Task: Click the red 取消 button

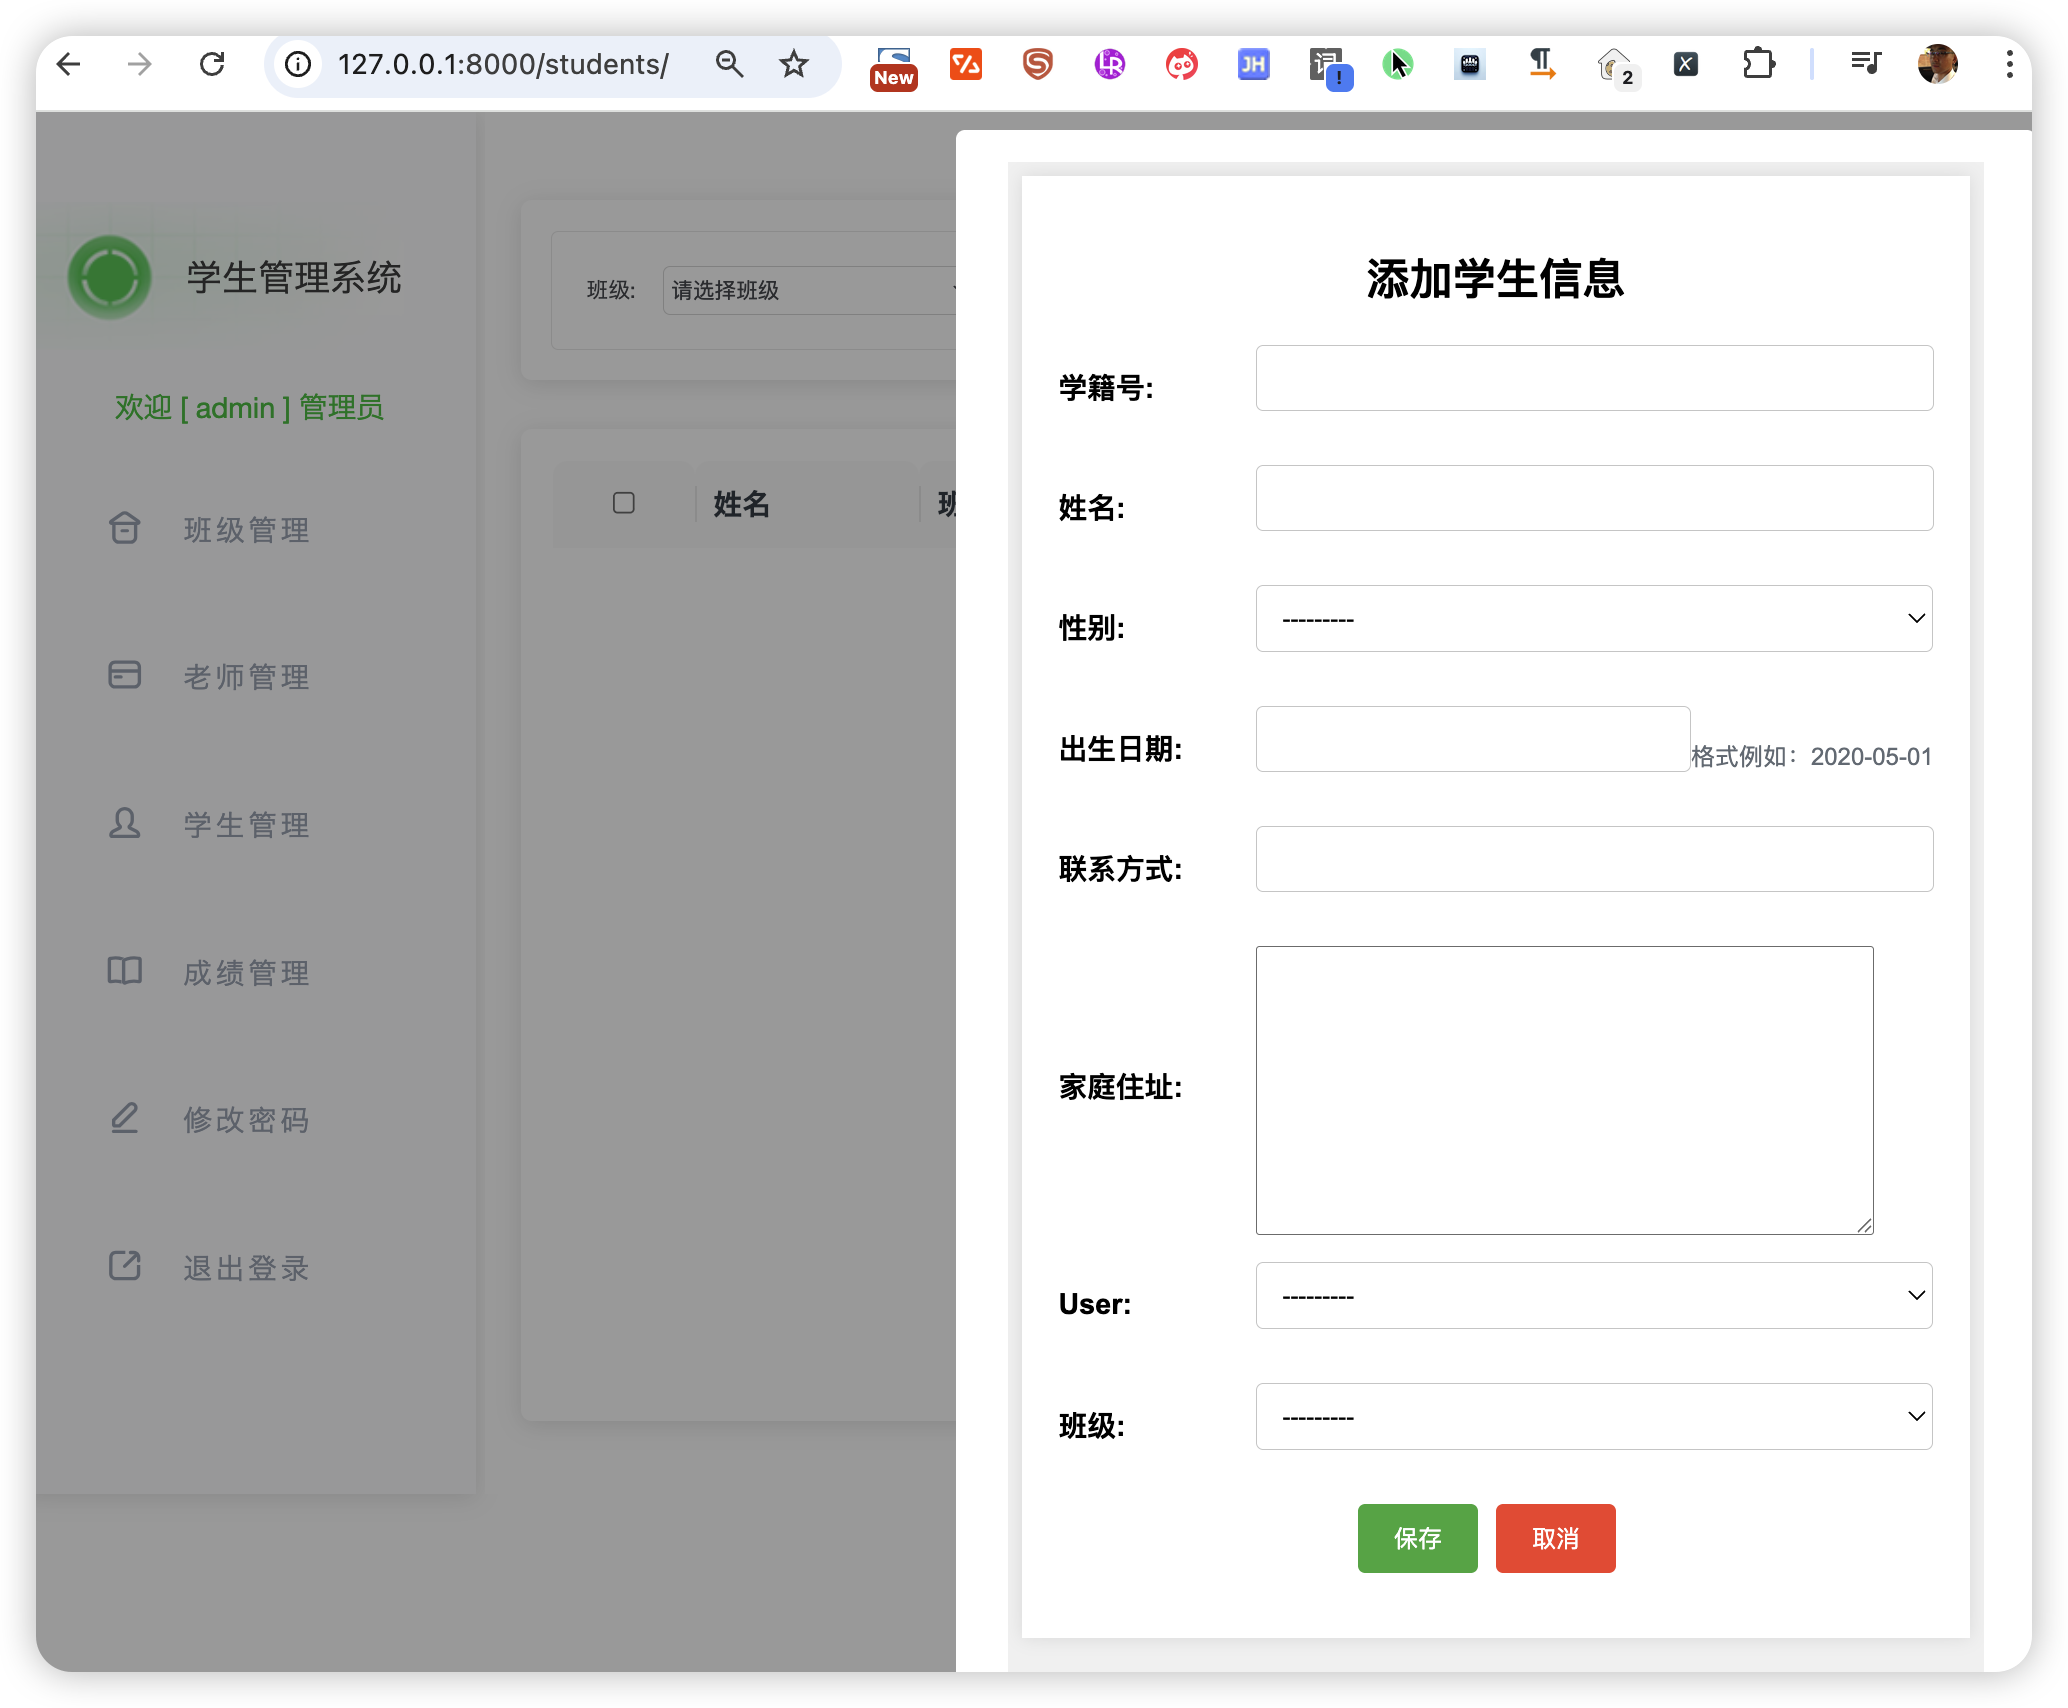Action: pos(1555,1538)
